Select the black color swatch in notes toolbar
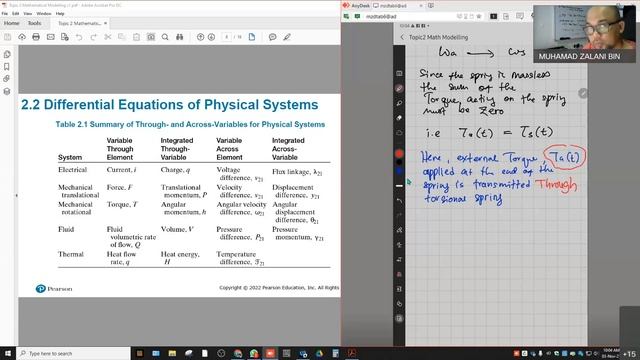Image resolution: width=640 pixels, height=360 pixels. pos(399,162)
